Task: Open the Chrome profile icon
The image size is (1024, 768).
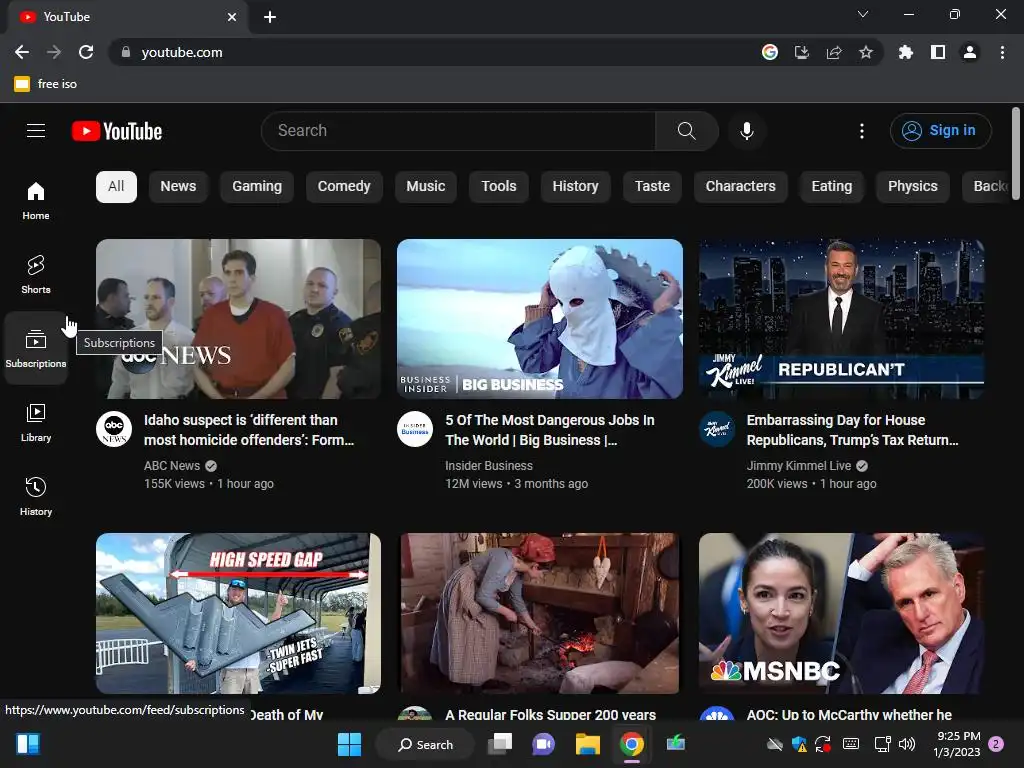Action: point(970,52)
